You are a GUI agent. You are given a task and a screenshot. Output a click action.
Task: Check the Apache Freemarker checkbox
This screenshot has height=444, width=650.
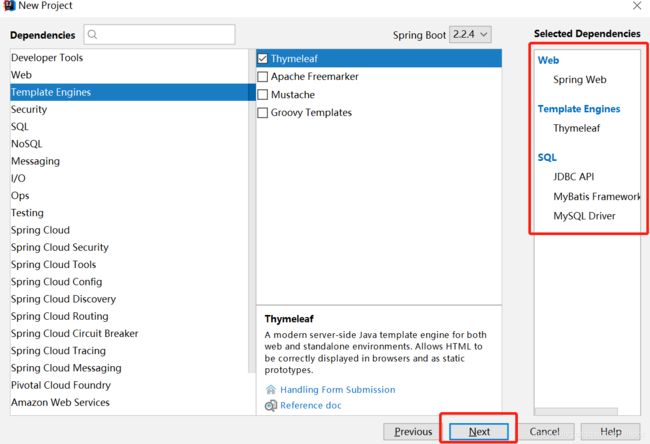262,77
